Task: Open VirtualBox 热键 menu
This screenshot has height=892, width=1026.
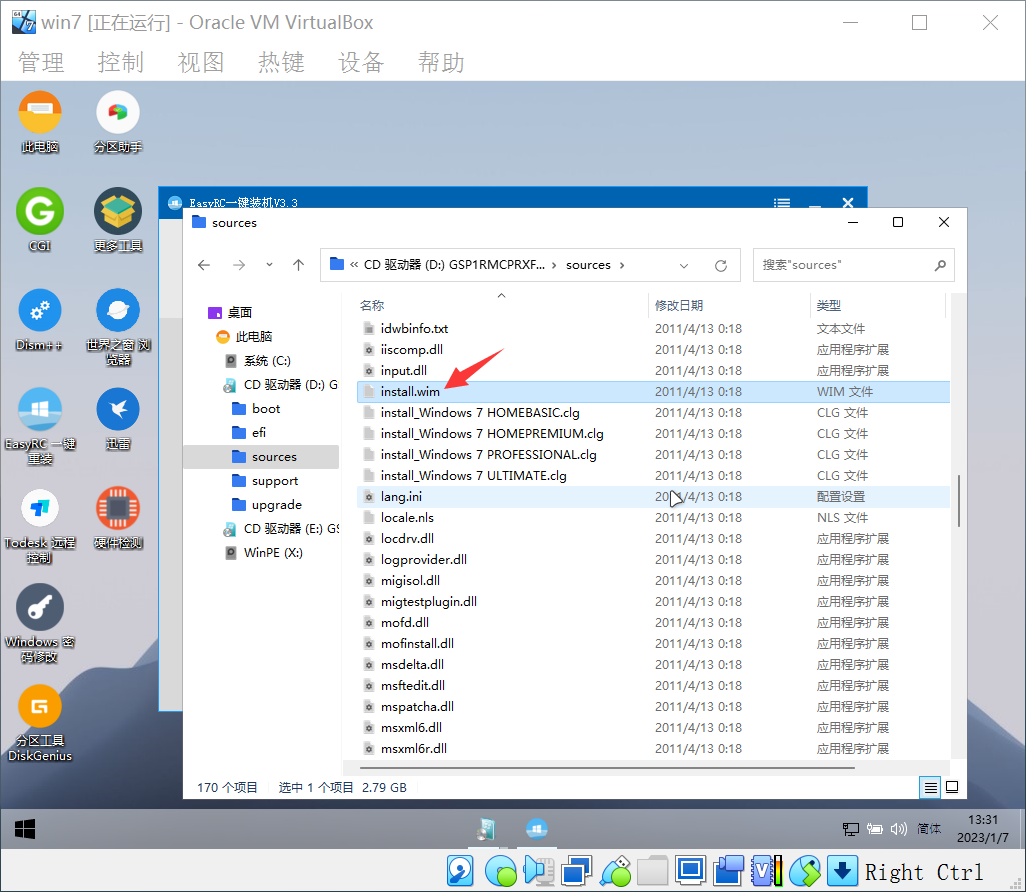Action: coord(281,62)
